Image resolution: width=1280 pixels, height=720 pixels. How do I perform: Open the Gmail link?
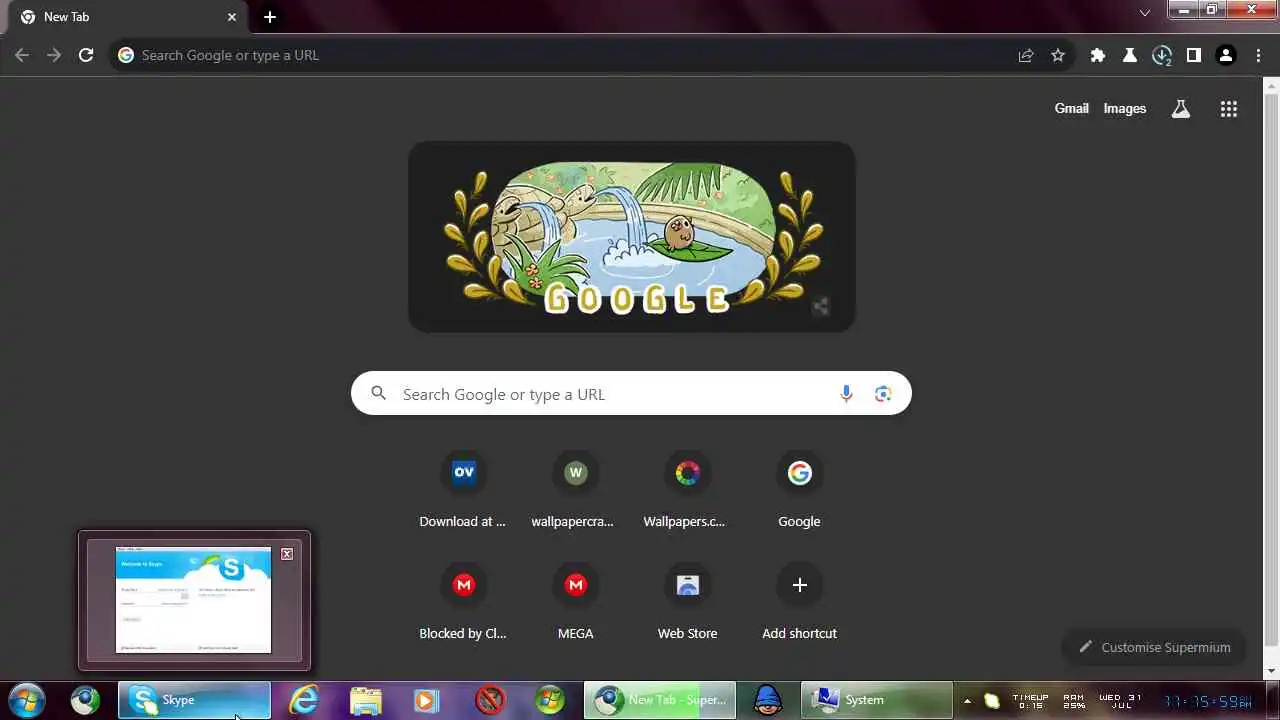(1071, 108)
